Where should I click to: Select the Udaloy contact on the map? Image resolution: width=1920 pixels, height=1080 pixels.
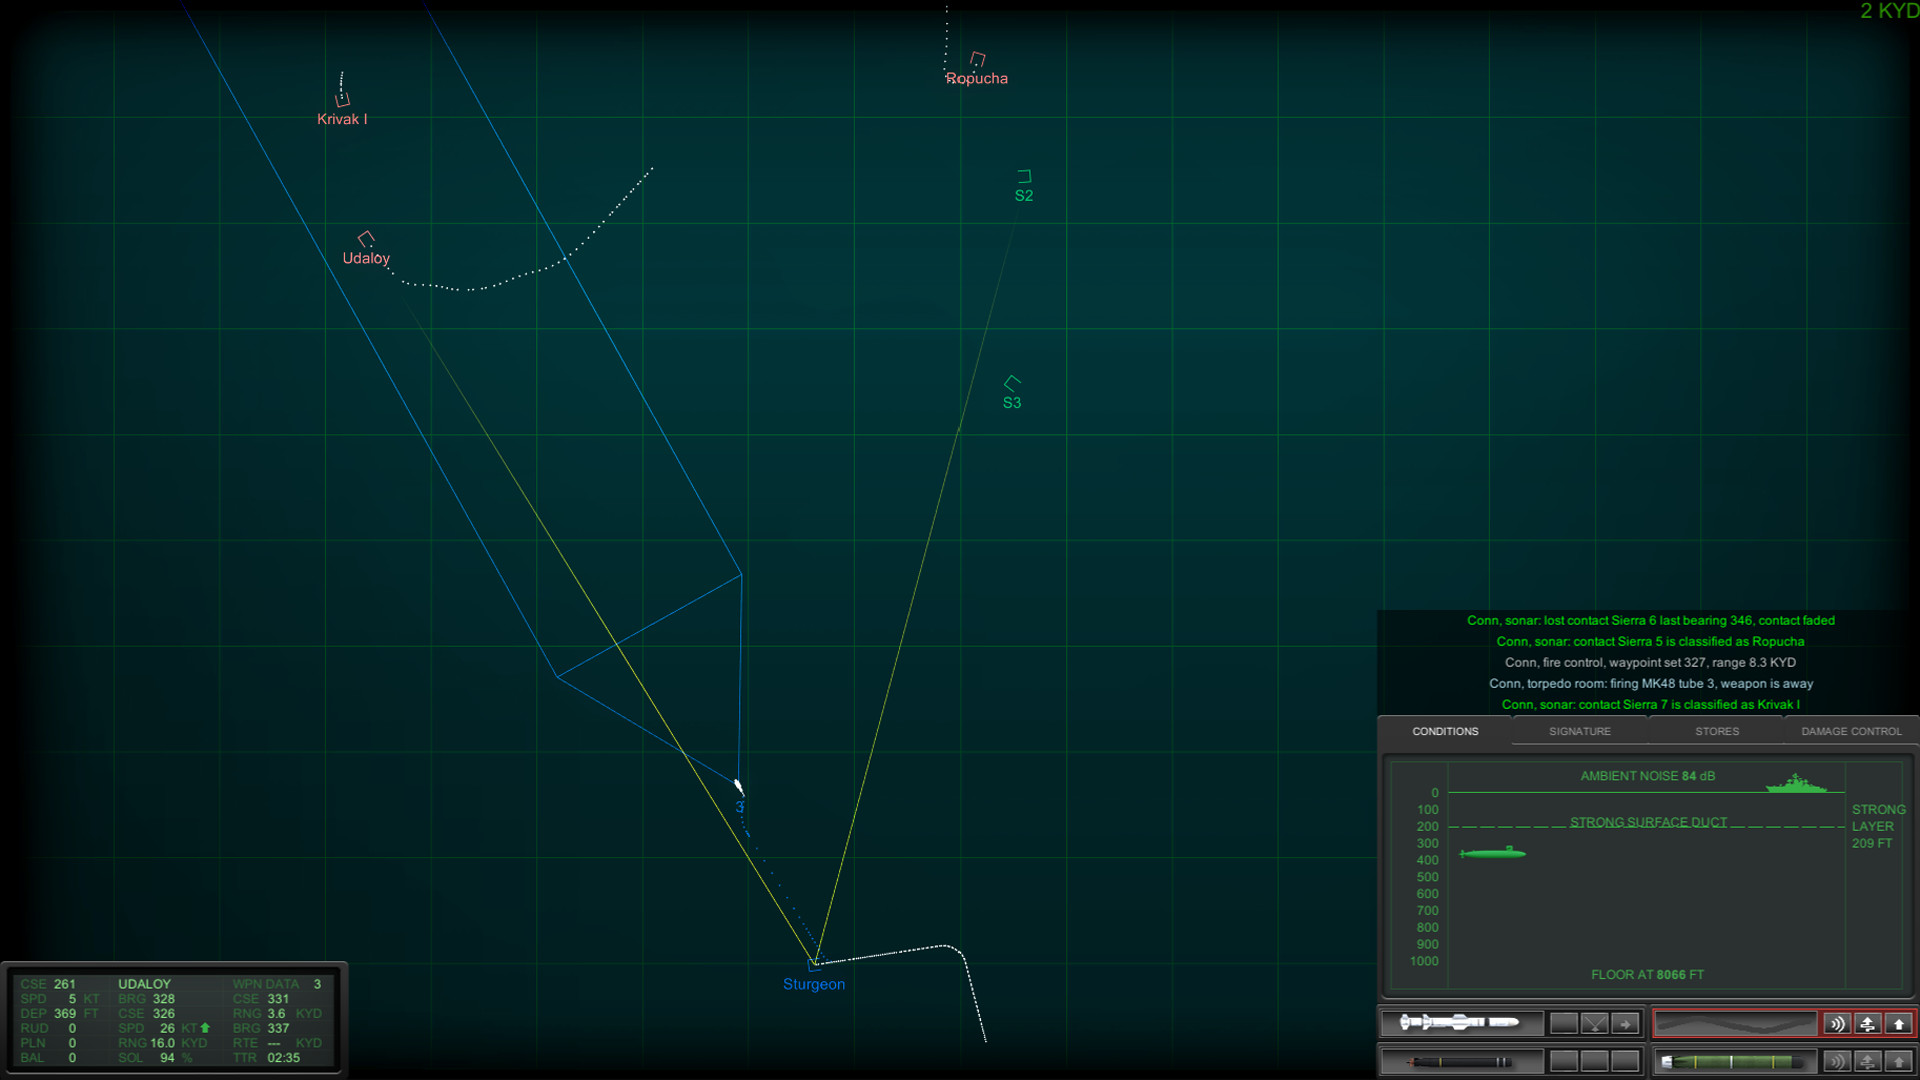click(366, 239)
